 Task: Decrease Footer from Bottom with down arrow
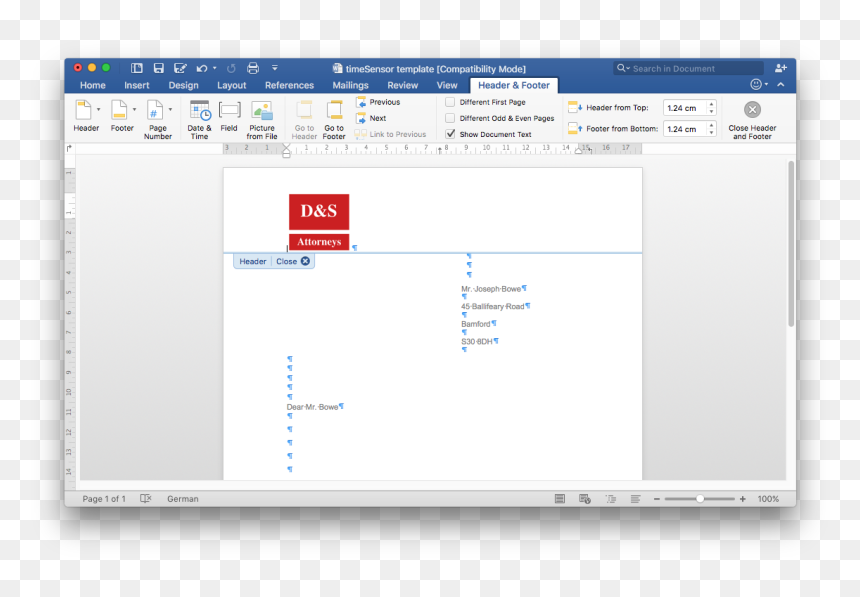(x=711, y=133)
